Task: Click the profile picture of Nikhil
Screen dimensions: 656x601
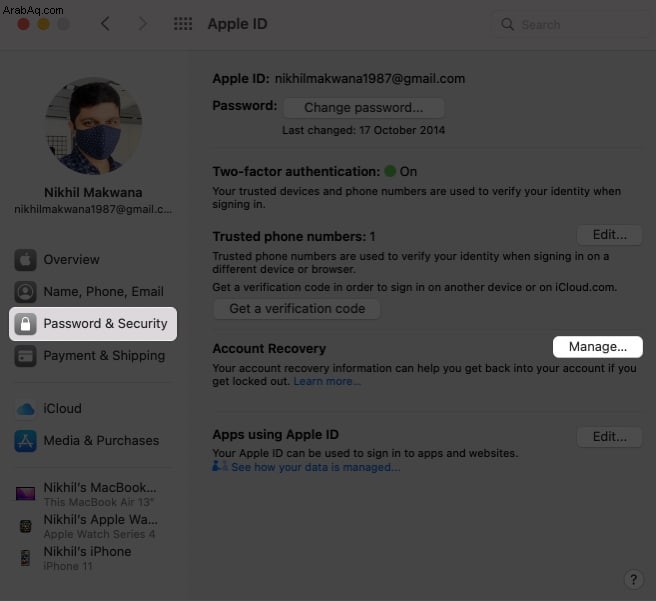Action: point(94,126)
